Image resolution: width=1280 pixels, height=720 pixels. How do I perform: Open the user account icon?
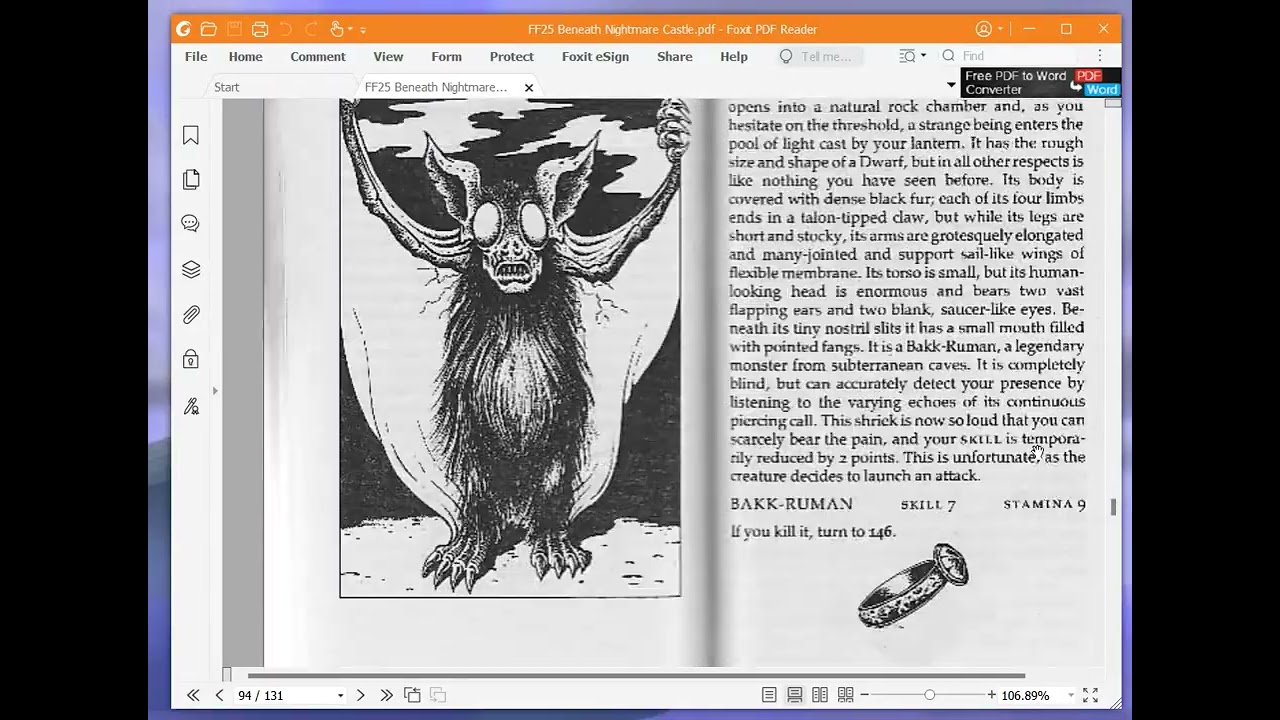click(984, 29)
